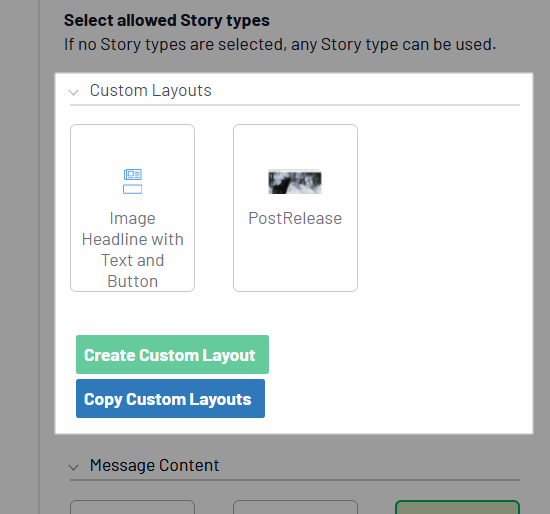This screenshot has height=514, width=550.
Task: Click the divider line under Custom Layouts
Action: 295,105
